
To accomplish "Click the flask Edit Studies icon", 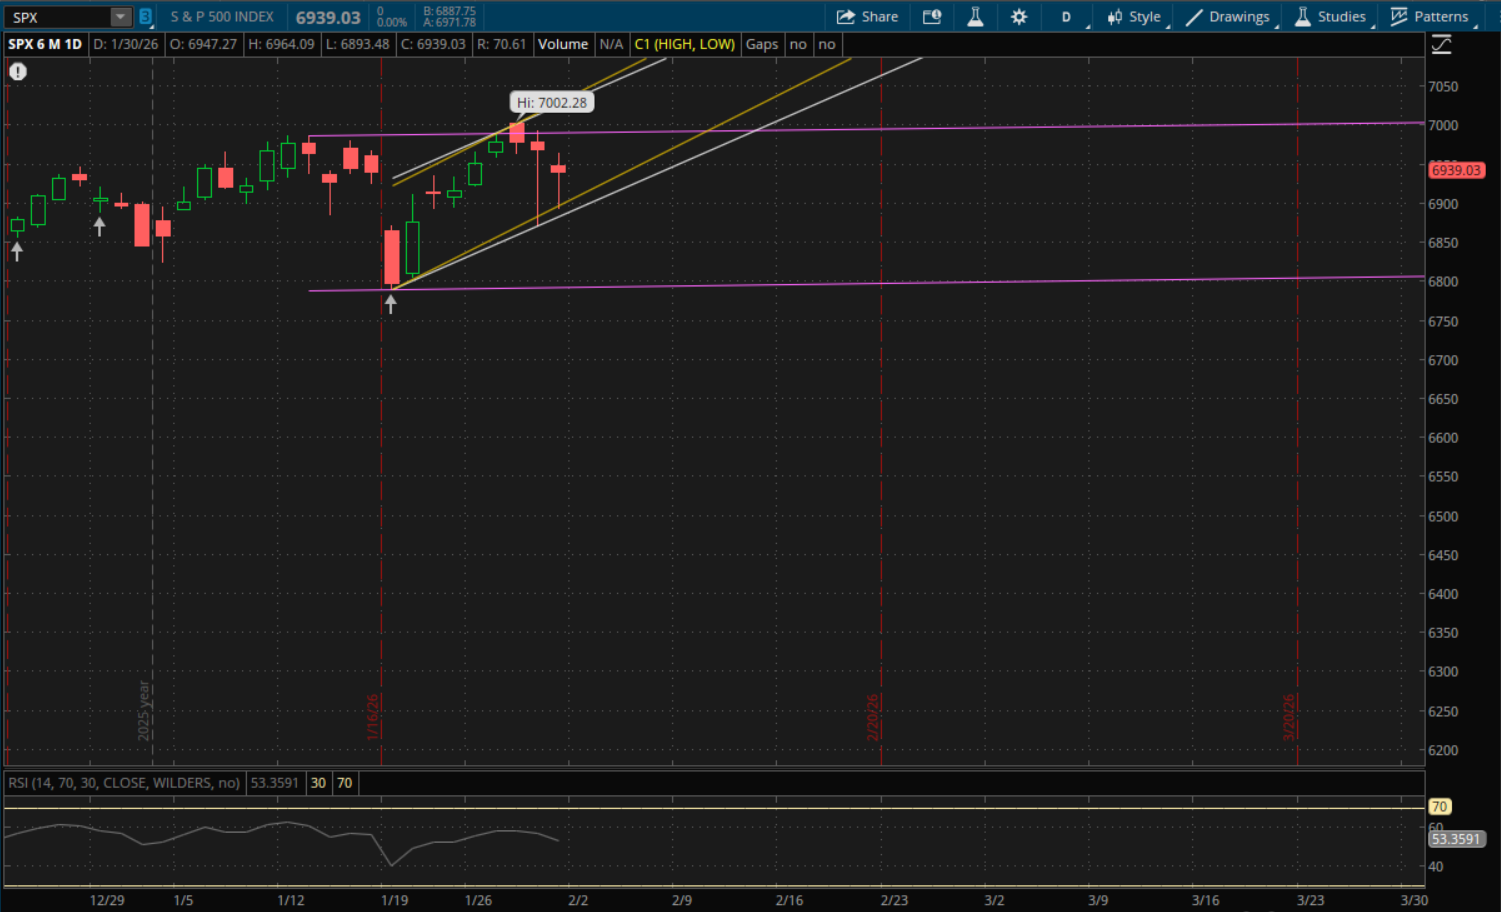I will pyautogui.click(x=975, y=17).
